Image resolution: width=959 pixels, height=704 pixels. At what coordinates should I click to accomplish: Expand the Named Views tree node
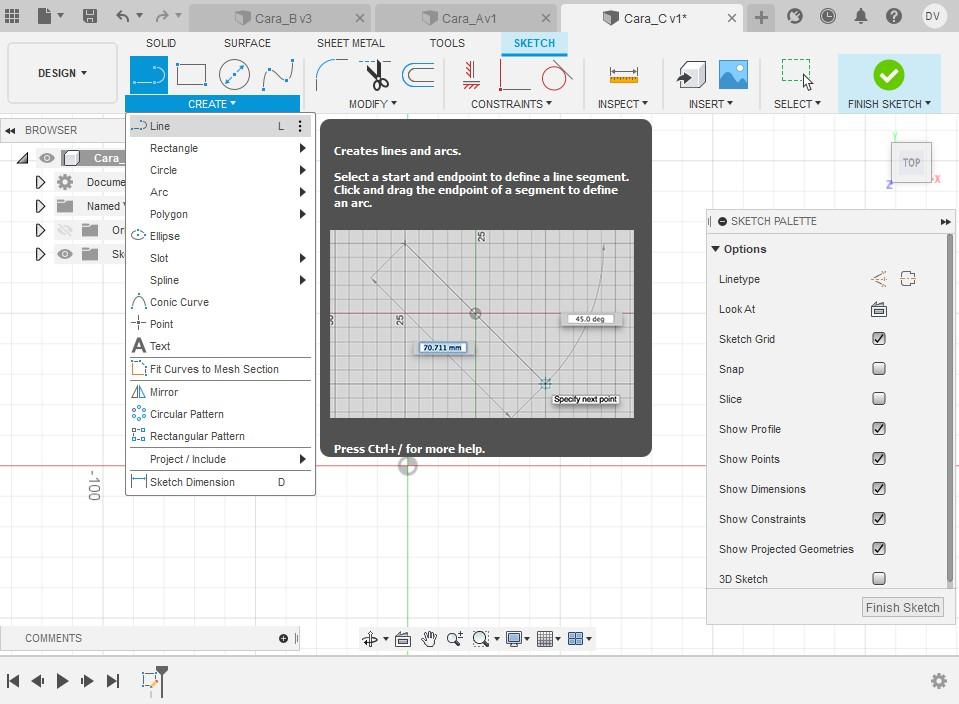click(x=40, y=206)
